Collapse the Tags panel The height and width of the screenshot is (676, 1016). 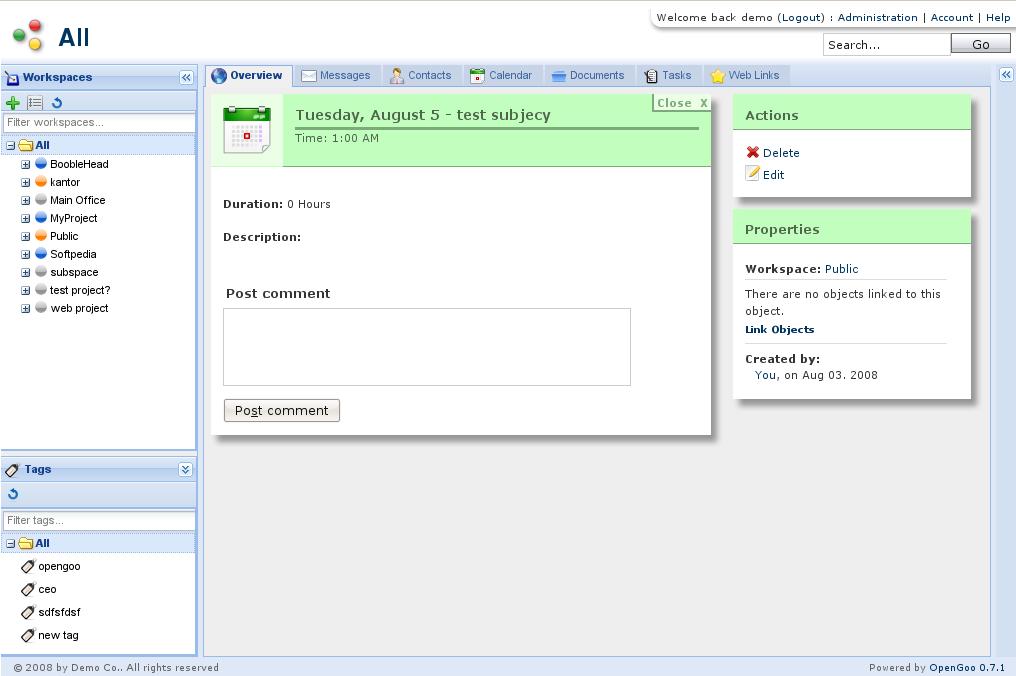click(x=185, y=469)
